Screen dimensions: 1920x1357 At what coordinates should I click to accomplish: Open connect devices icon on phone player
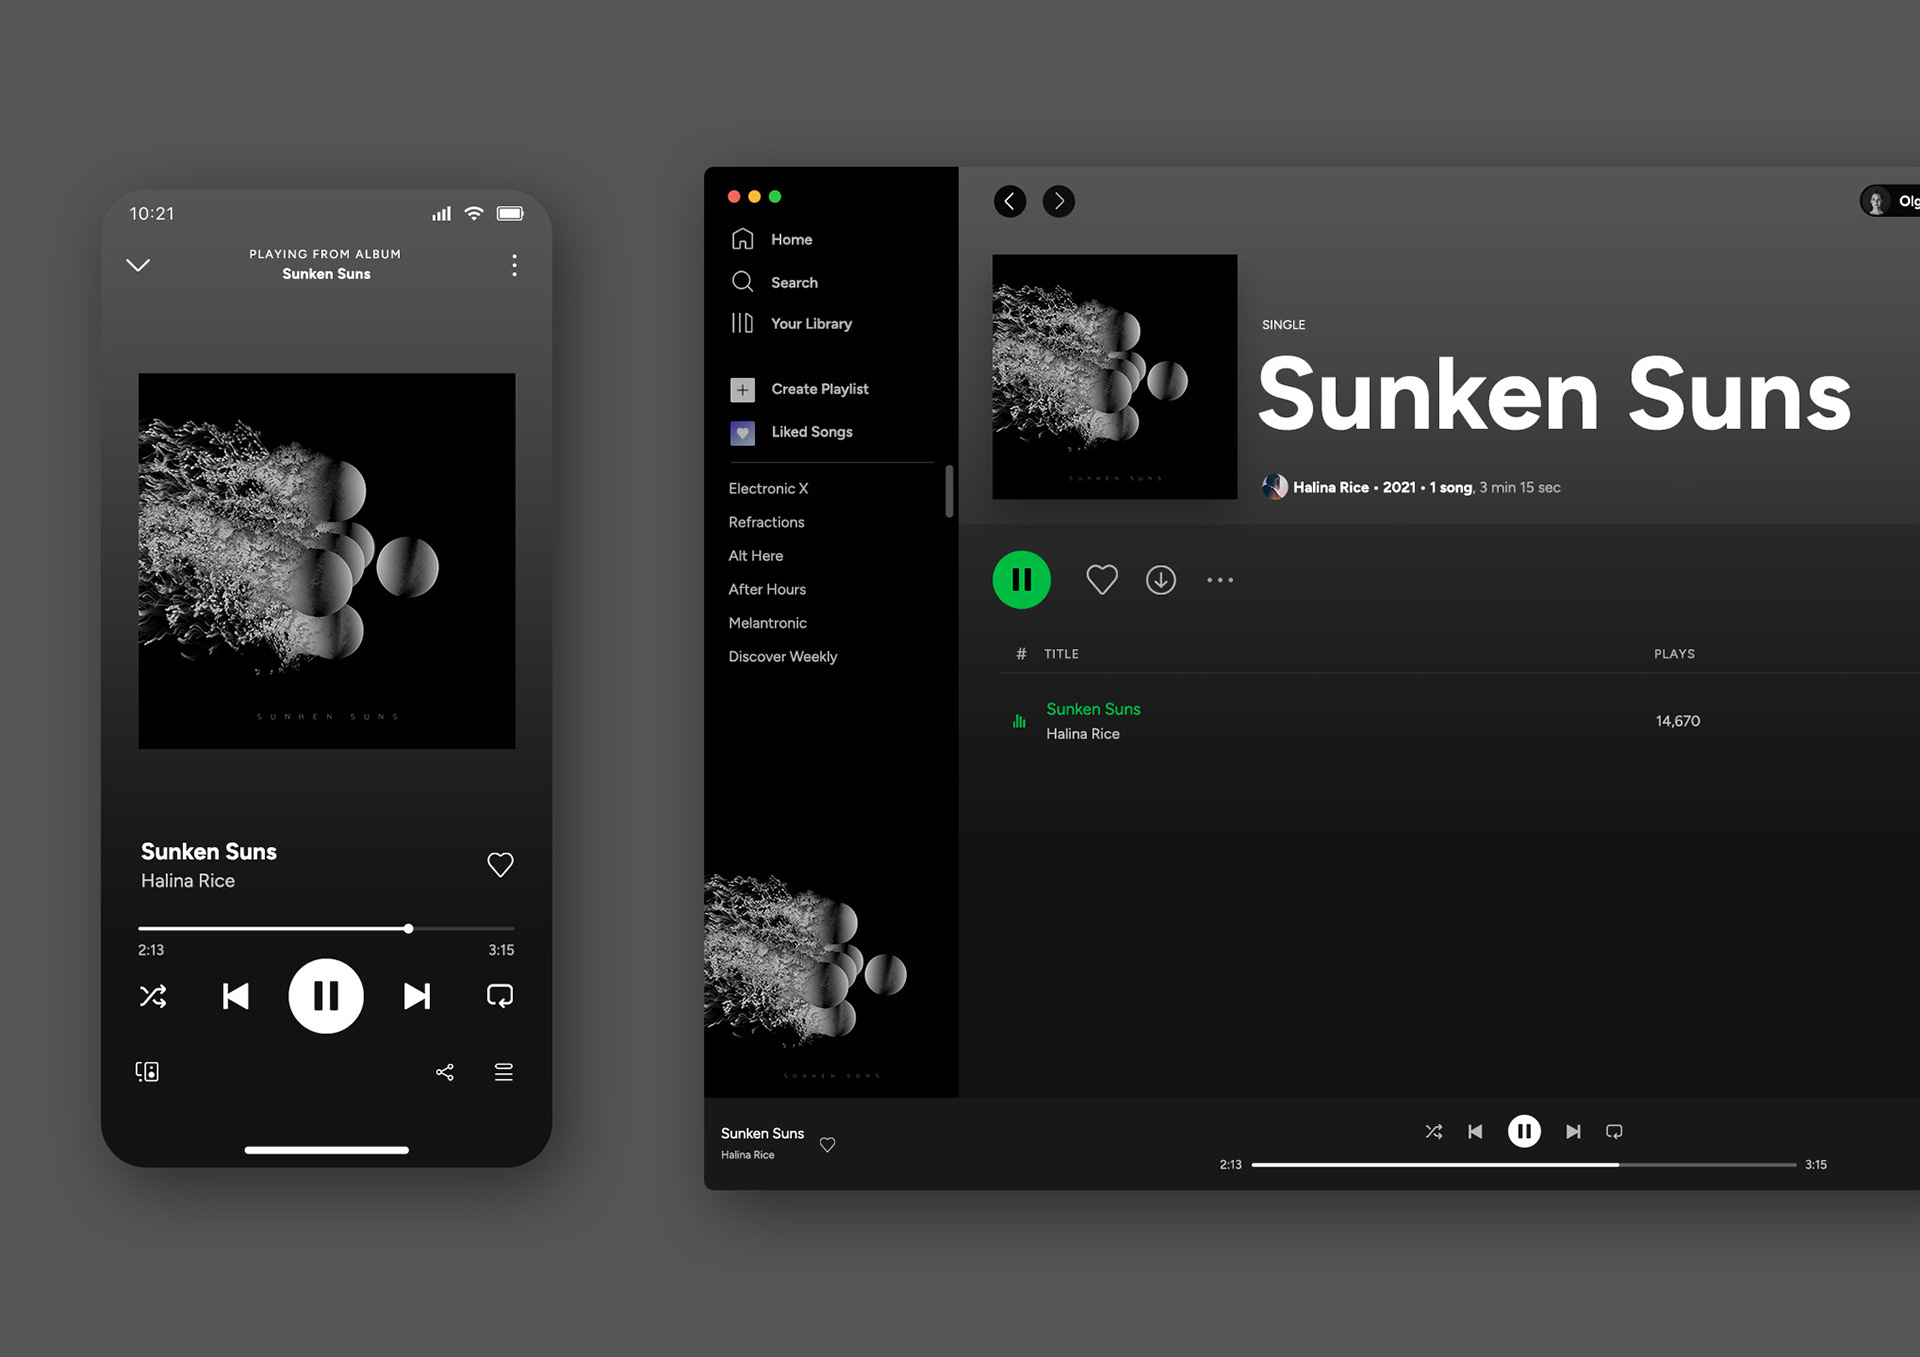(147, 1072)
